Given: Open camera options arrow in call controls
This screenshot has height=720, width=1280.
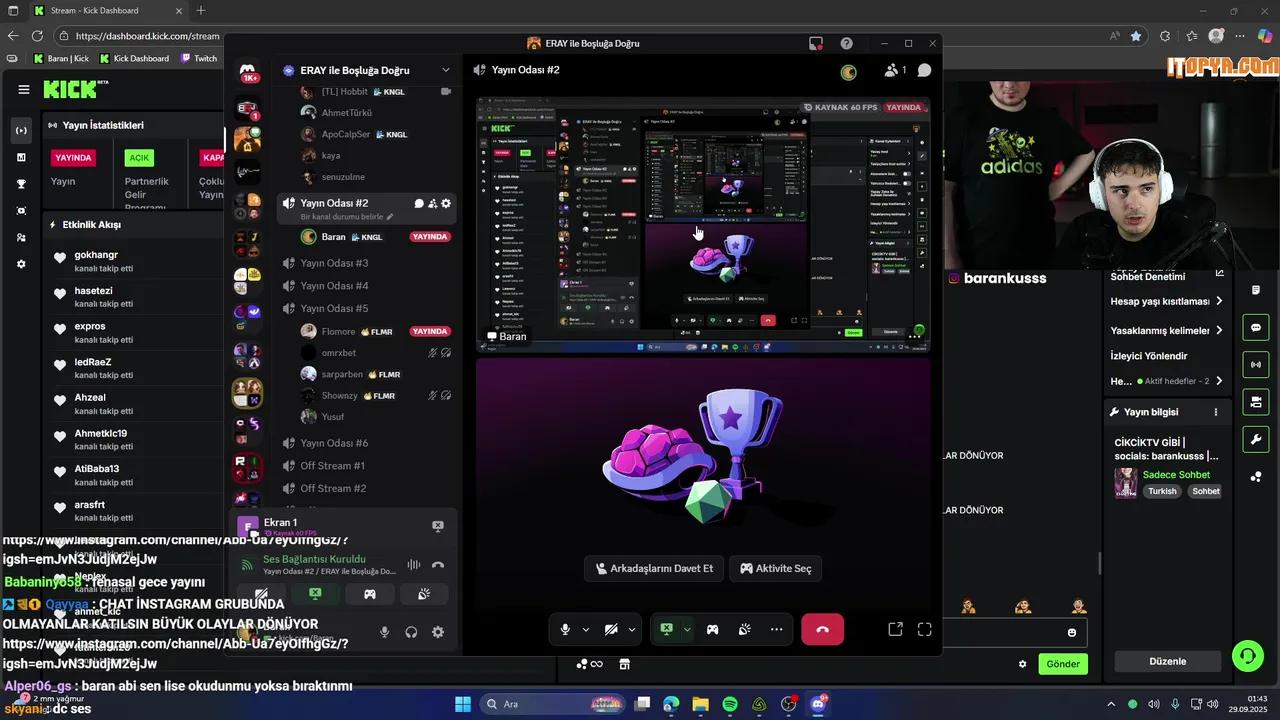Looking at the screenshot, I should tap(632, 630).
